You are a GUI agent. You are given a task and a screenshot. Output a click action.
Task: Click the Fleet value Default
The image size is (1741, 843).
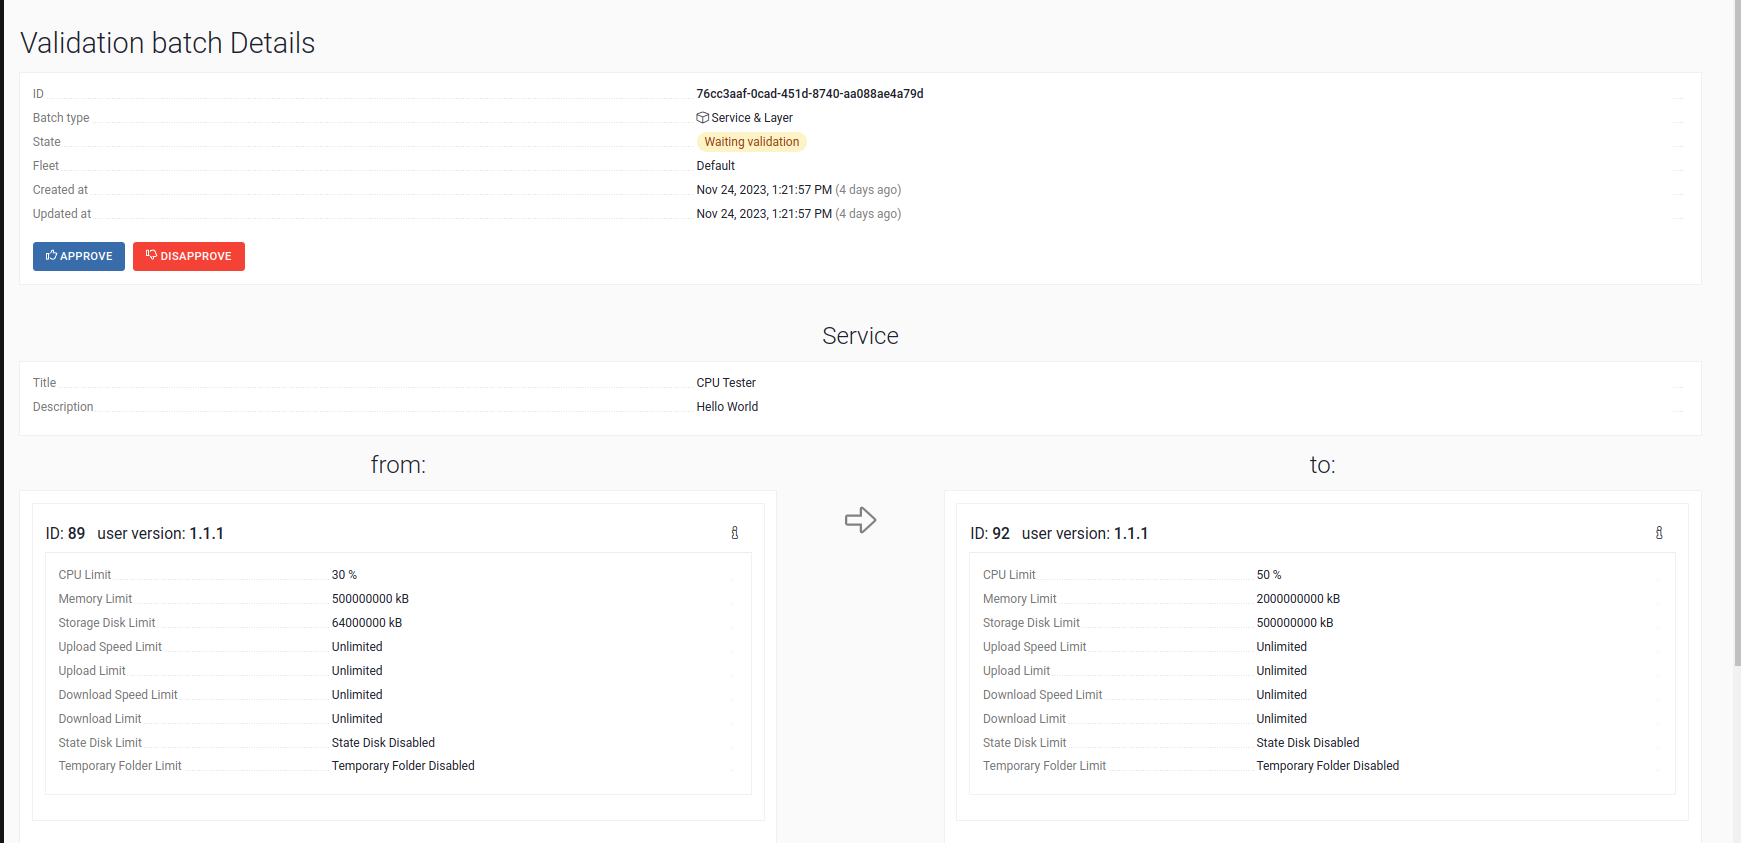(x=716, y=166)
